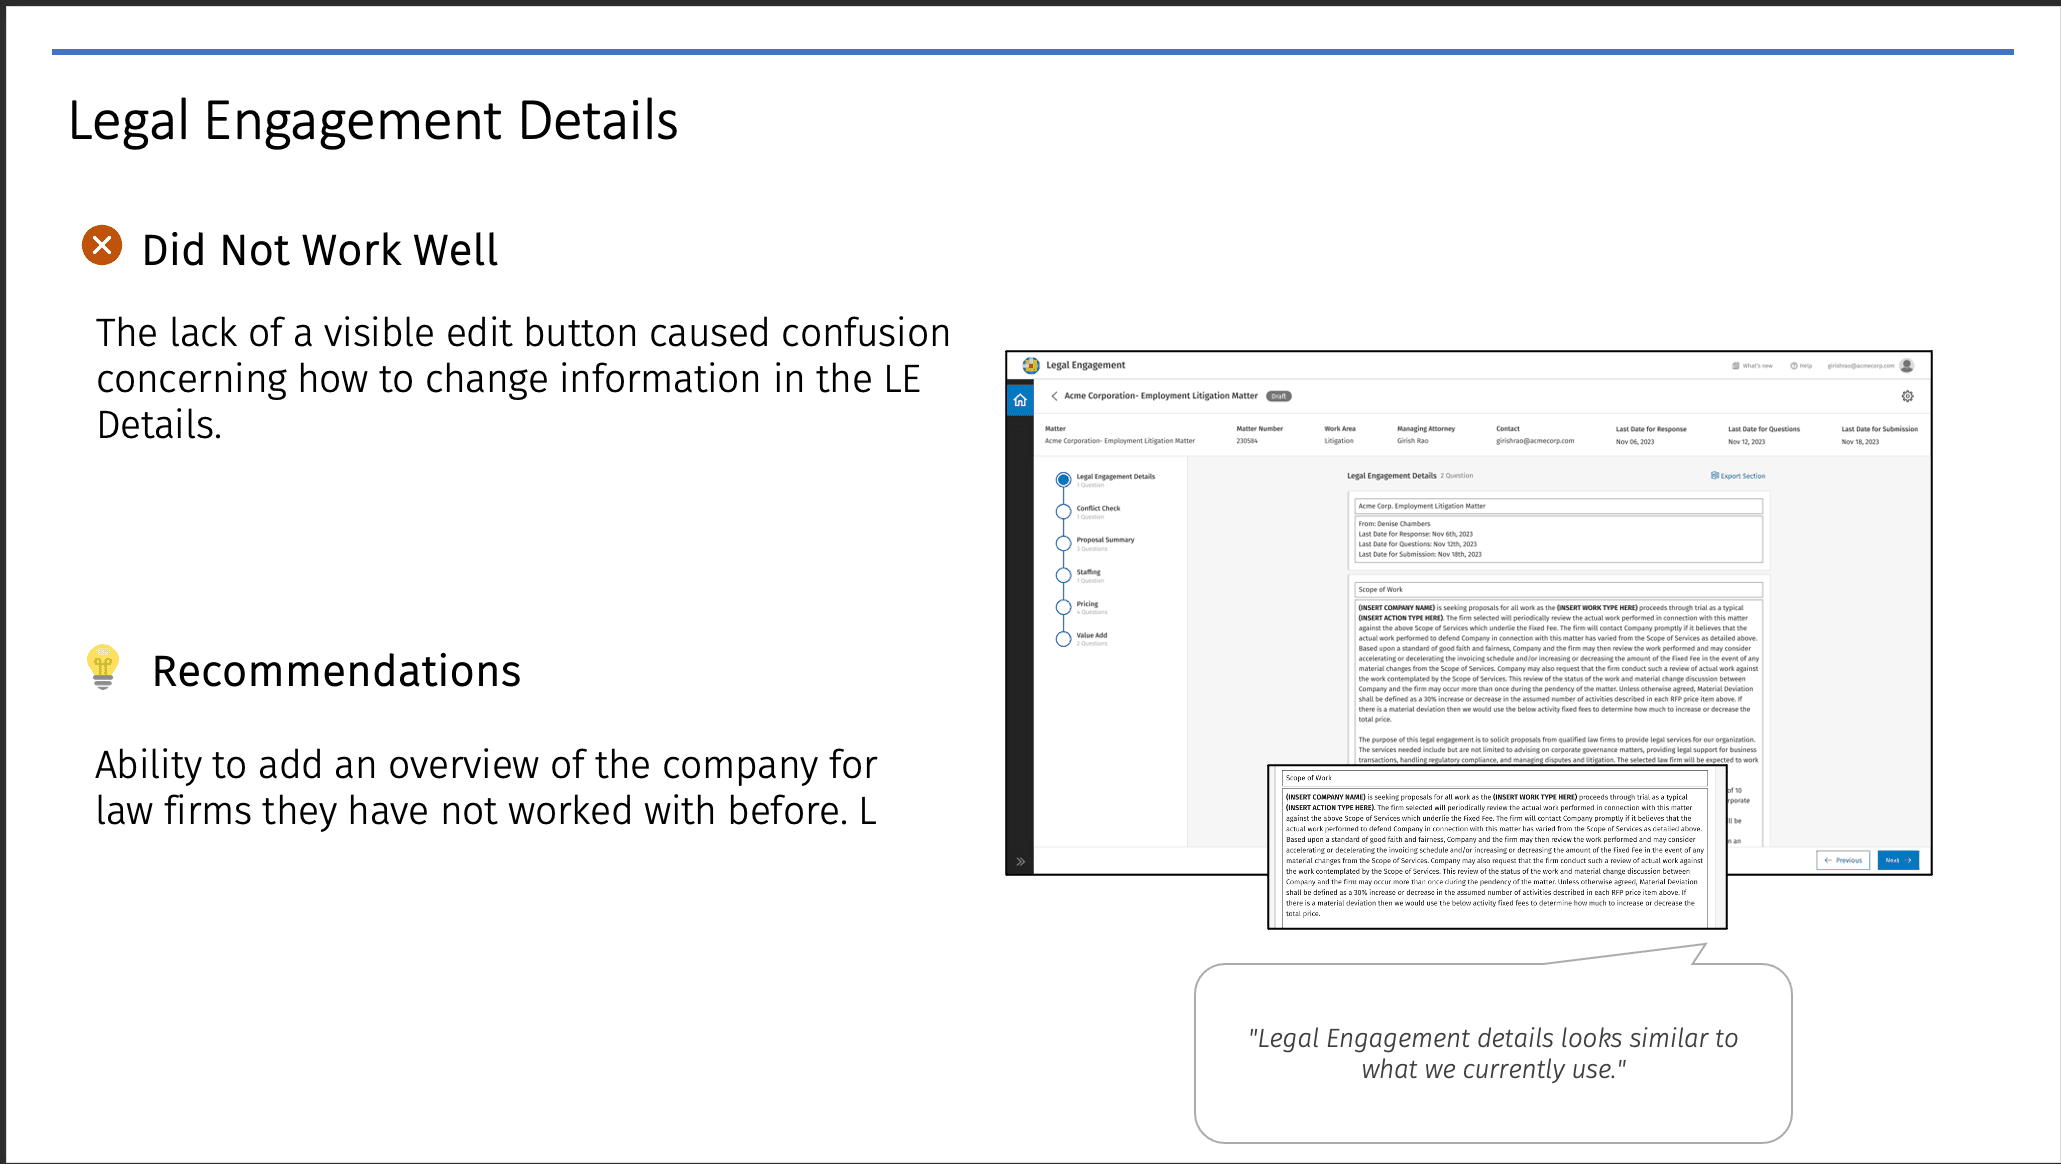Screen dimensions: 2061x1164
Task: Open the settings gear icon
Action: [x=1907, y=396]
